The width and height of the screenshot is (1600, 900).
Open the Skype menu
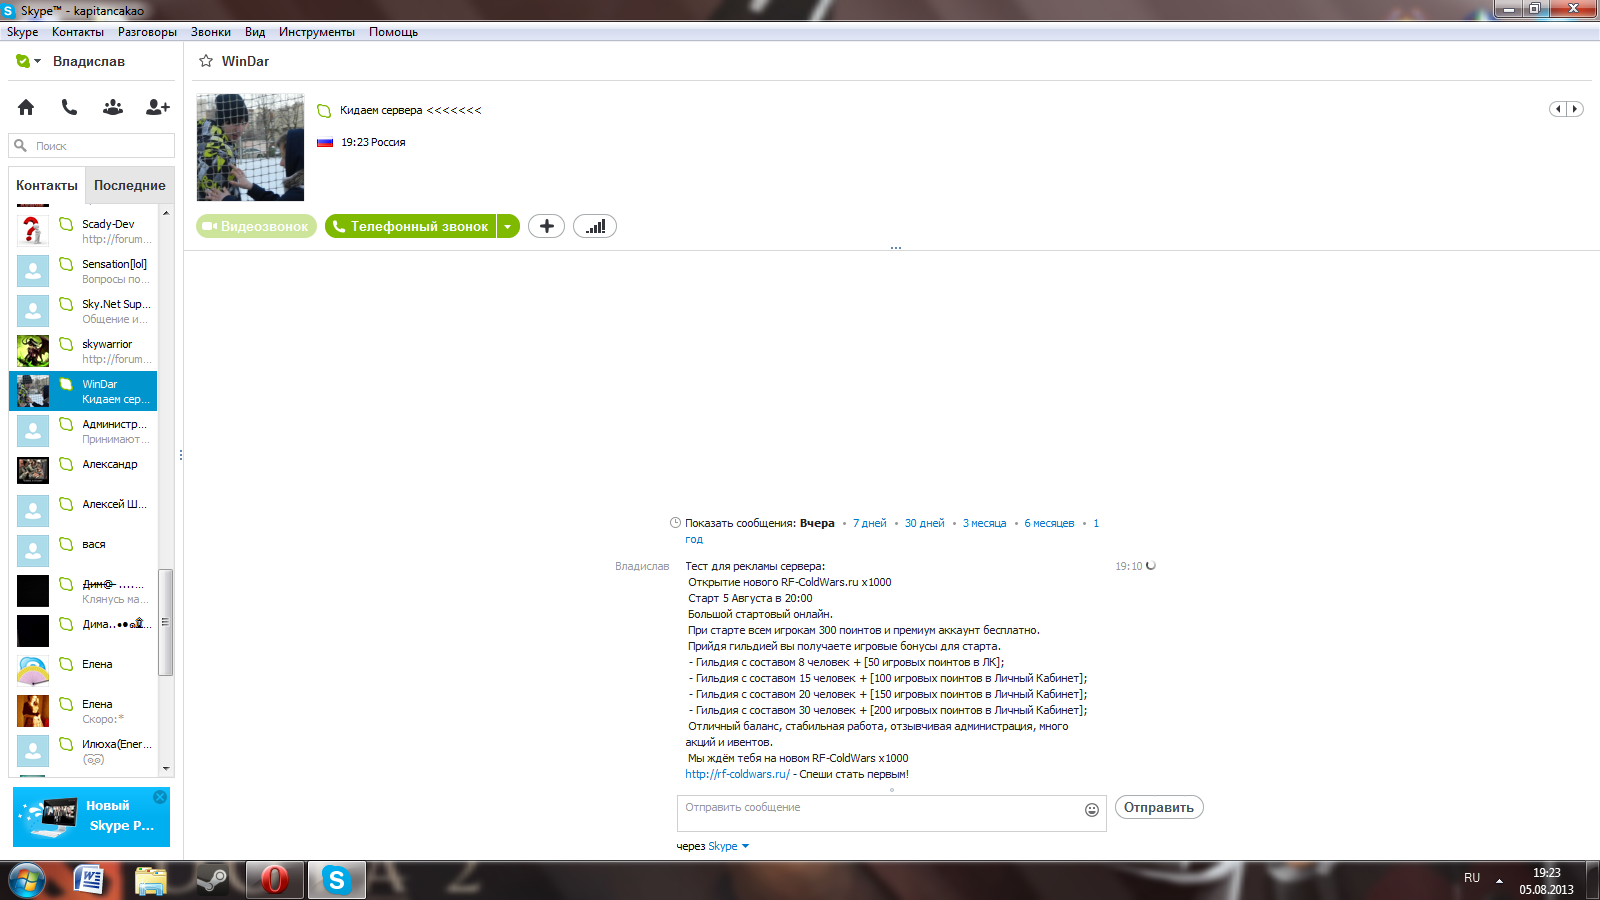point(22,32)
